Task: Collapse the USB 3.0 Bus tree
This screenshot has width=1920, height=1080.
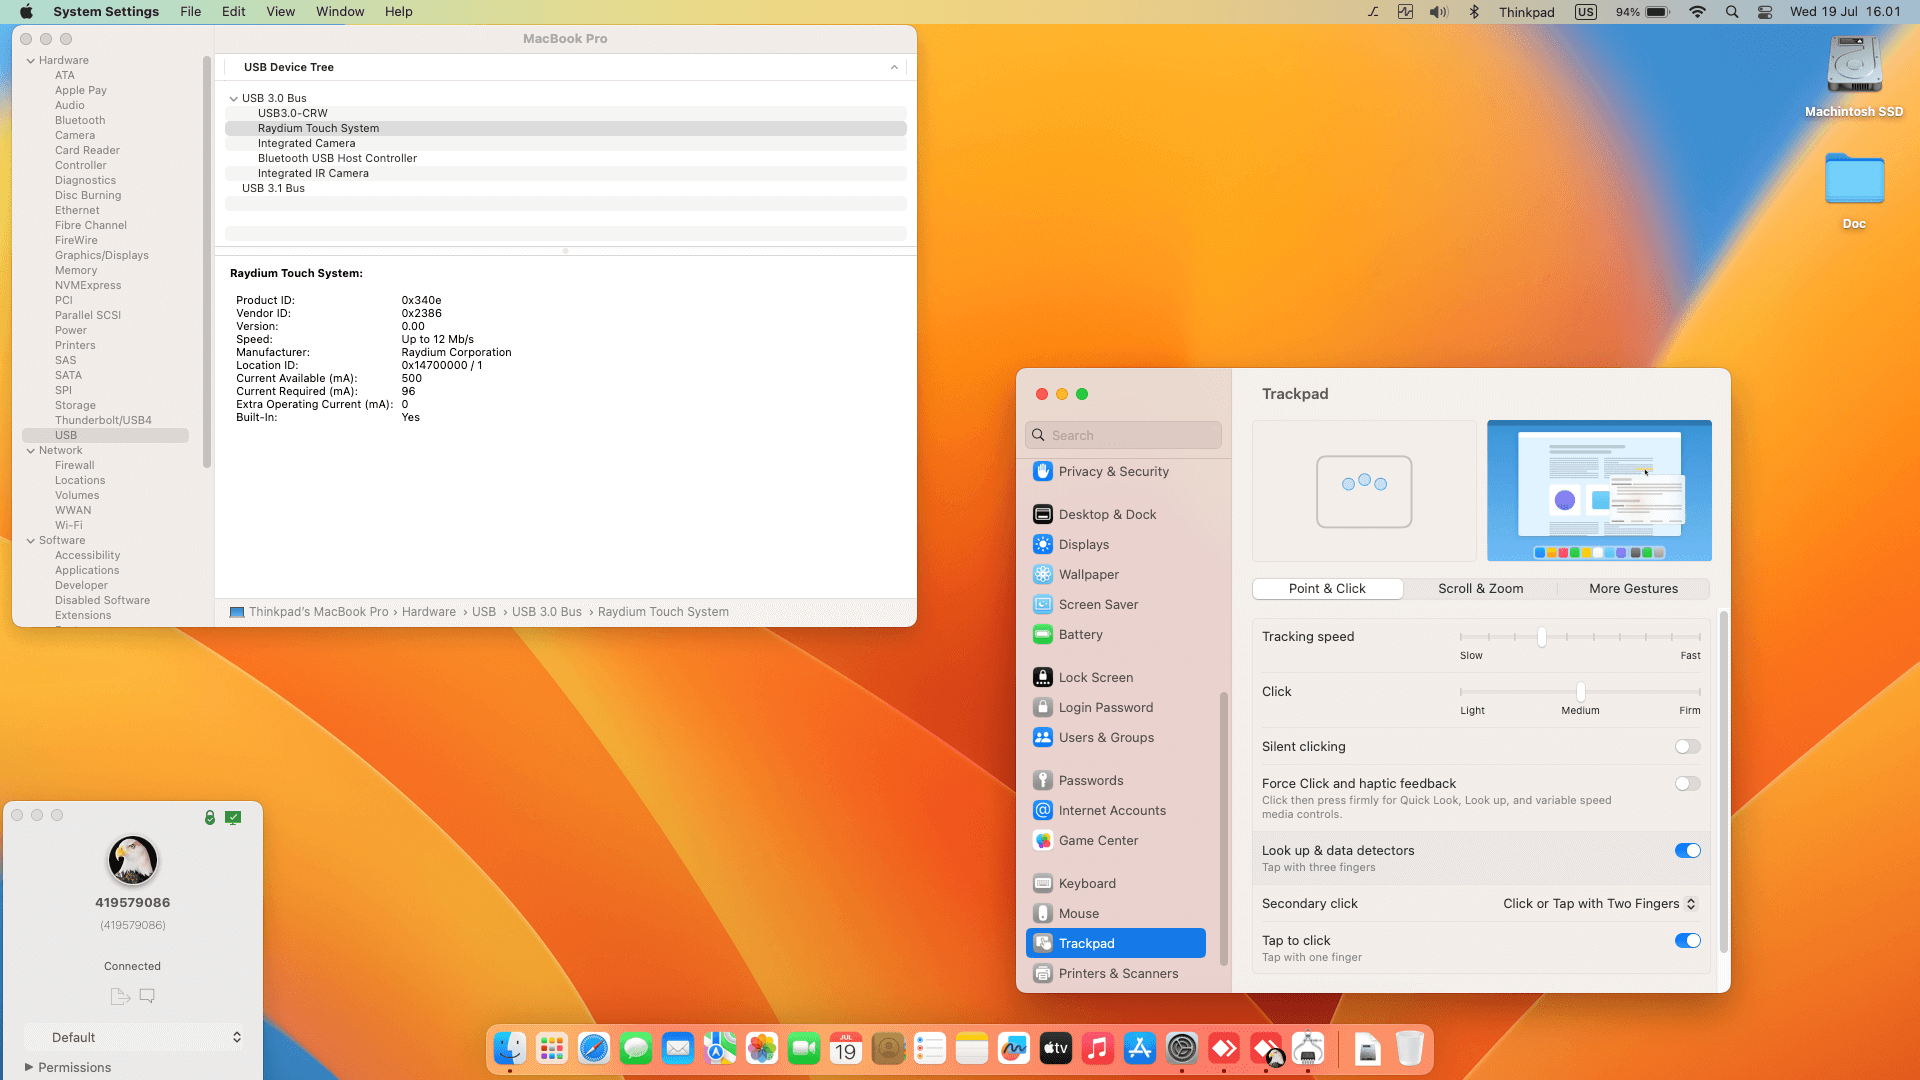Action: [x=234, y=98]
